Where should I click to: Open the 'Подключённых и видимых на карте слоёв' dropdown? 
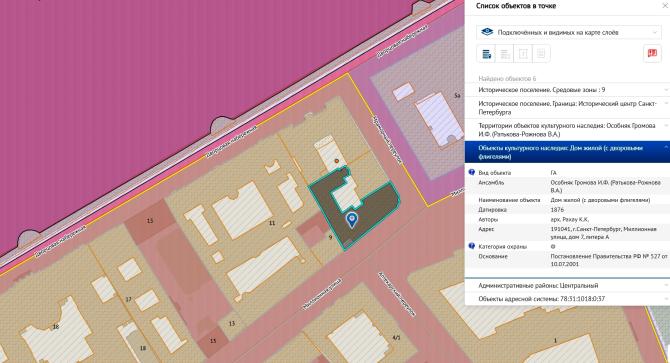pos(568,32)
